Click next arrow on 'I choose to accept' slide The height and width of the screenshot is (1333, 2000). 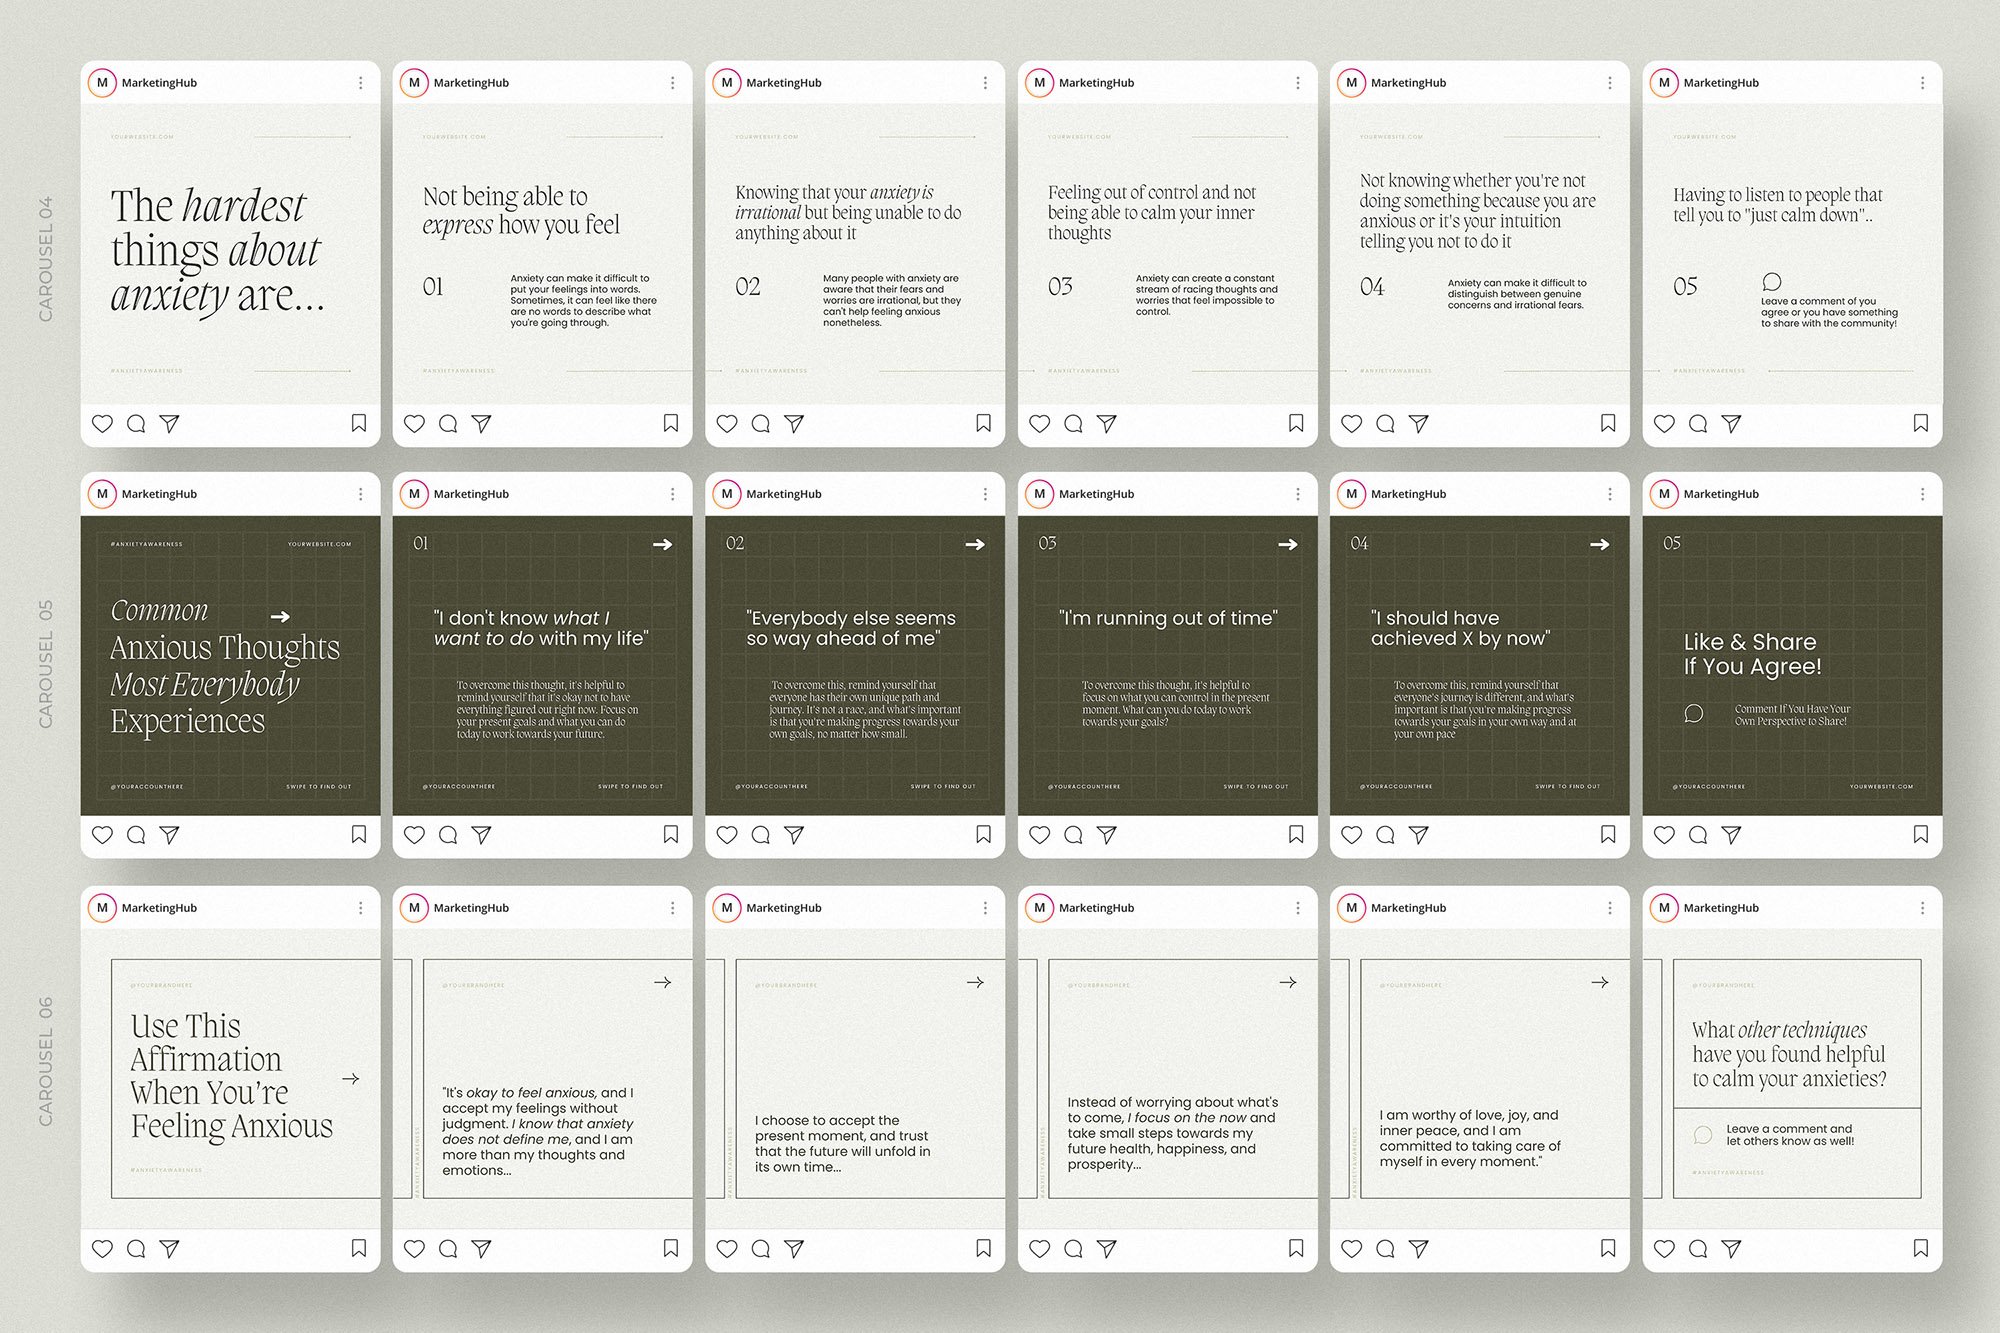pos(975,983)
